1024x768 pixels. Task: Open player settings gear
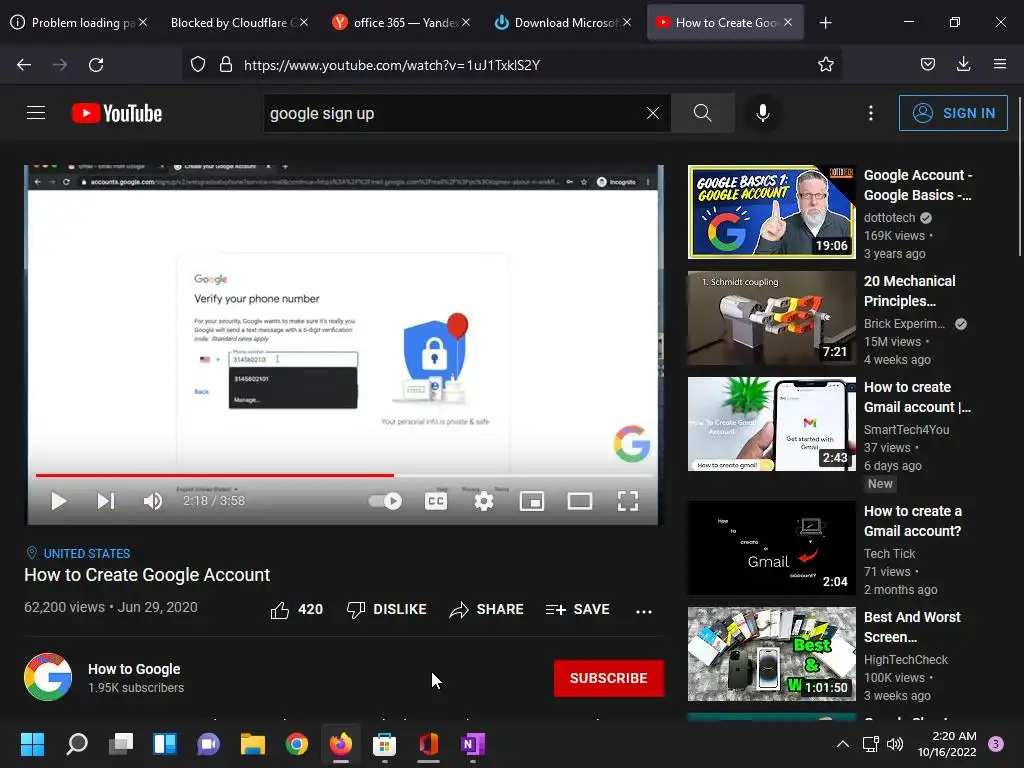click(x=484, y=501)
